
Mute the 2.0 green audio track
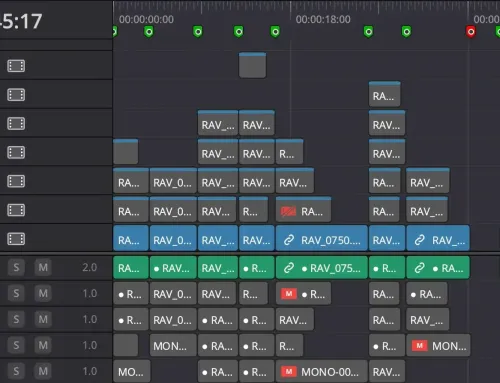coord(43,267)
